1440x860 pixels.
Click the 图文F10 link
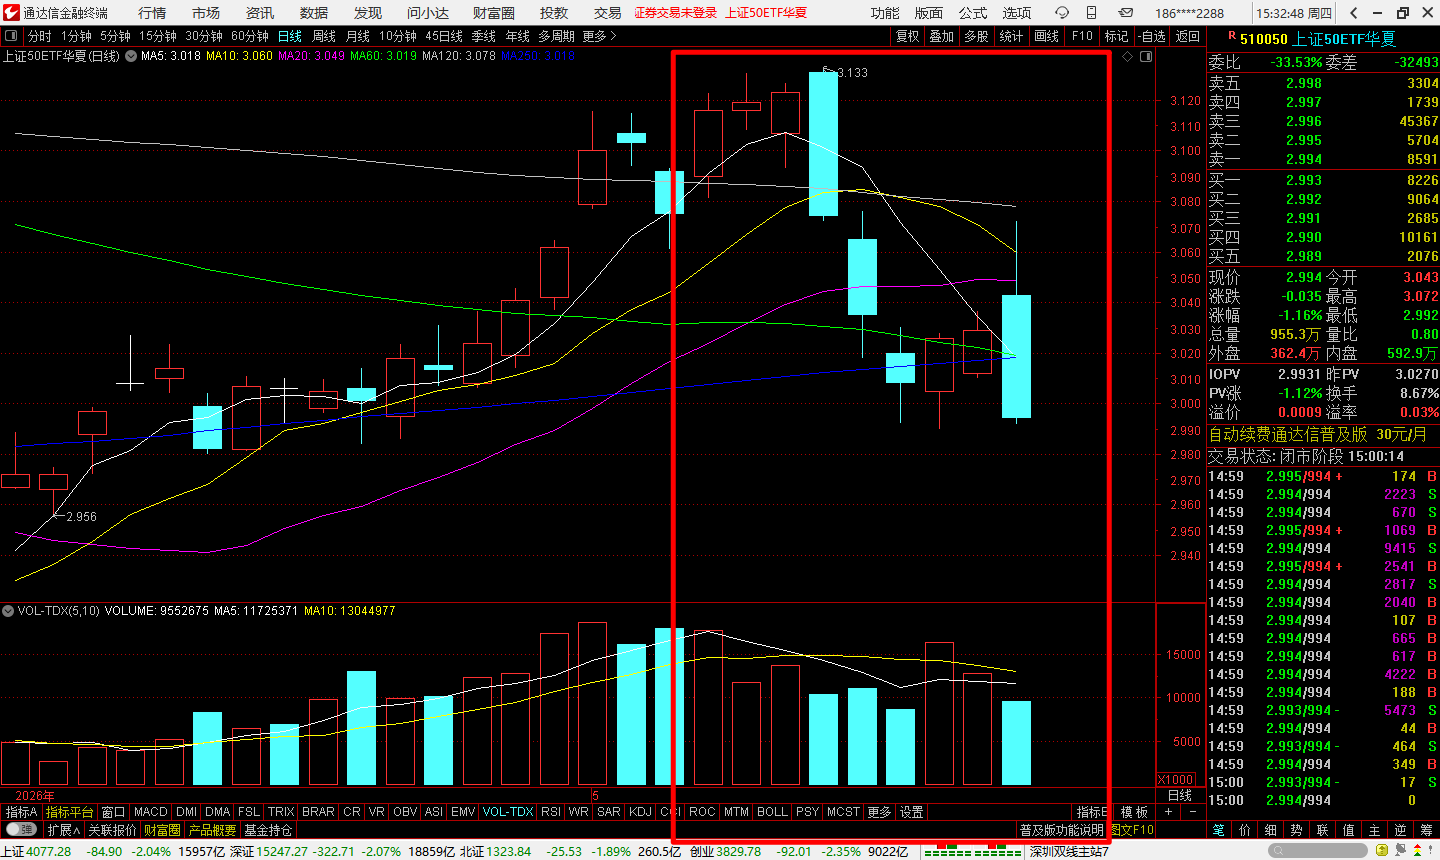point(1132,830)
